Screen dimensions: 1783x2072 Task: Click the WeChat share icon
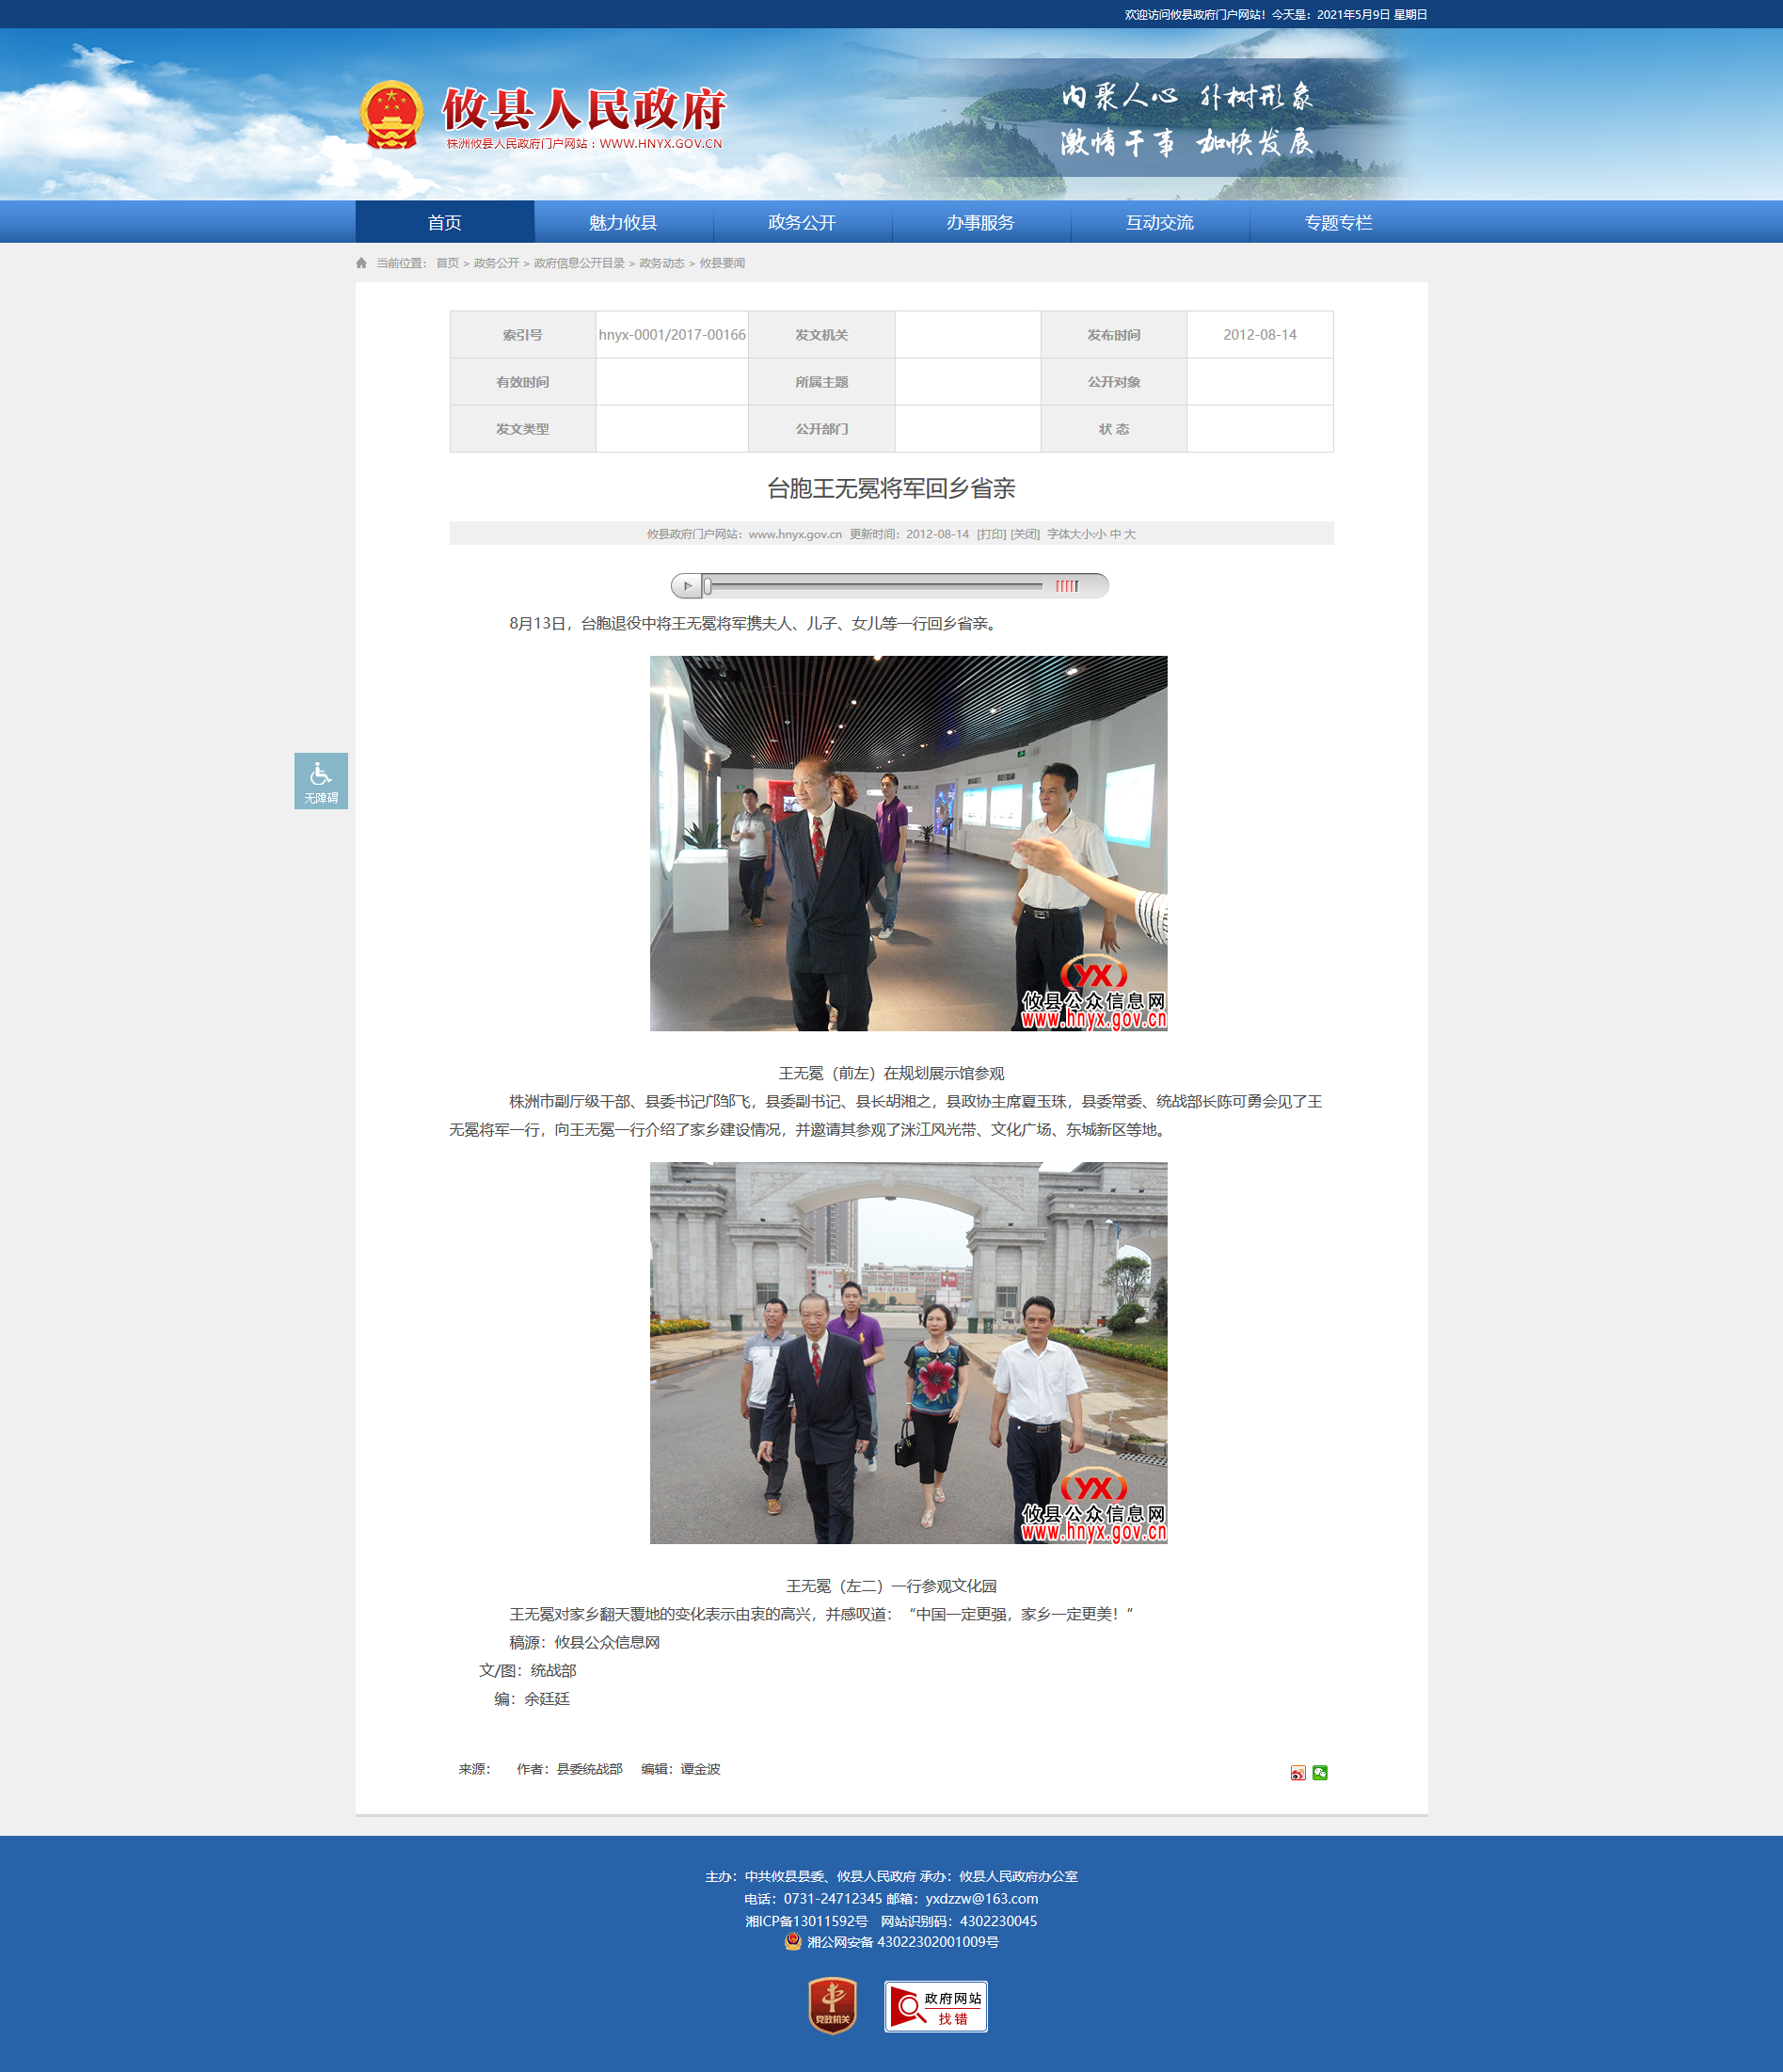pyautogui.click(x=1320, y=1773)
